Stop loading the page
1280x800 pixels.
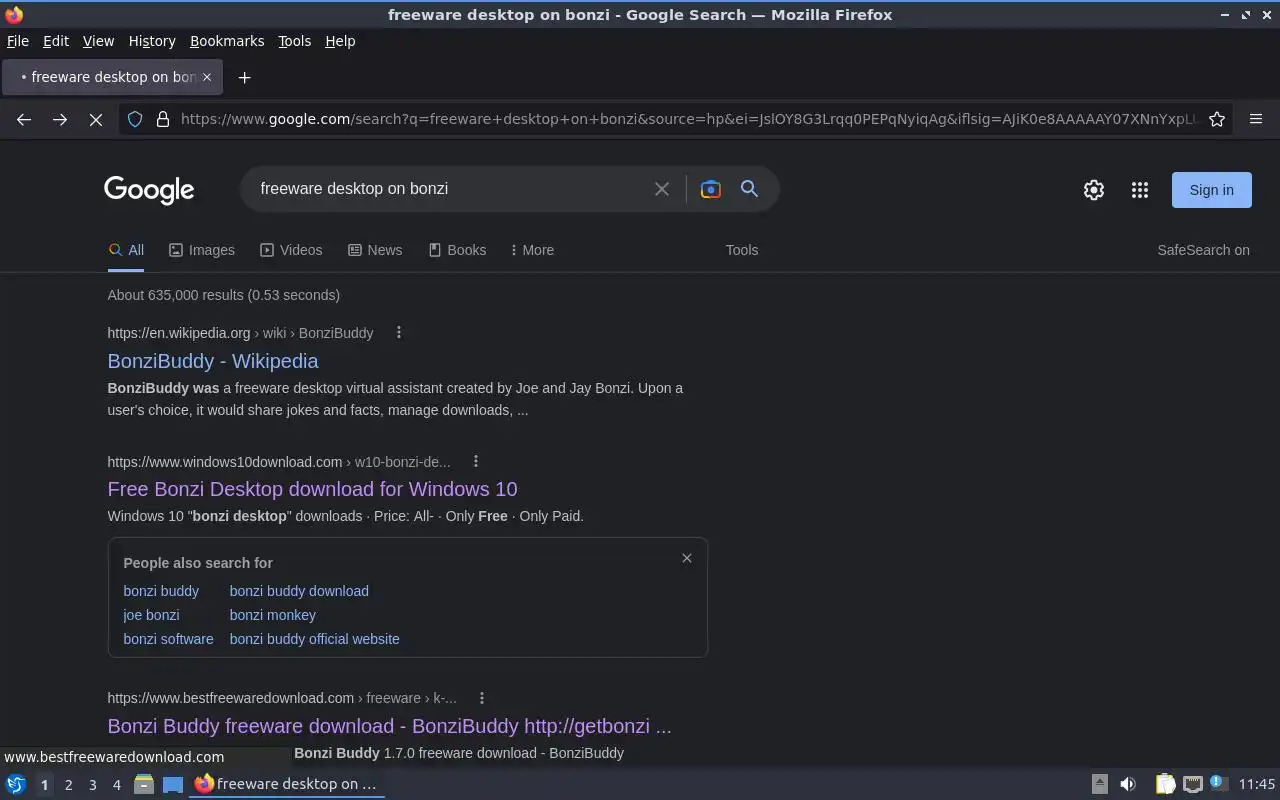click(96, 119)
